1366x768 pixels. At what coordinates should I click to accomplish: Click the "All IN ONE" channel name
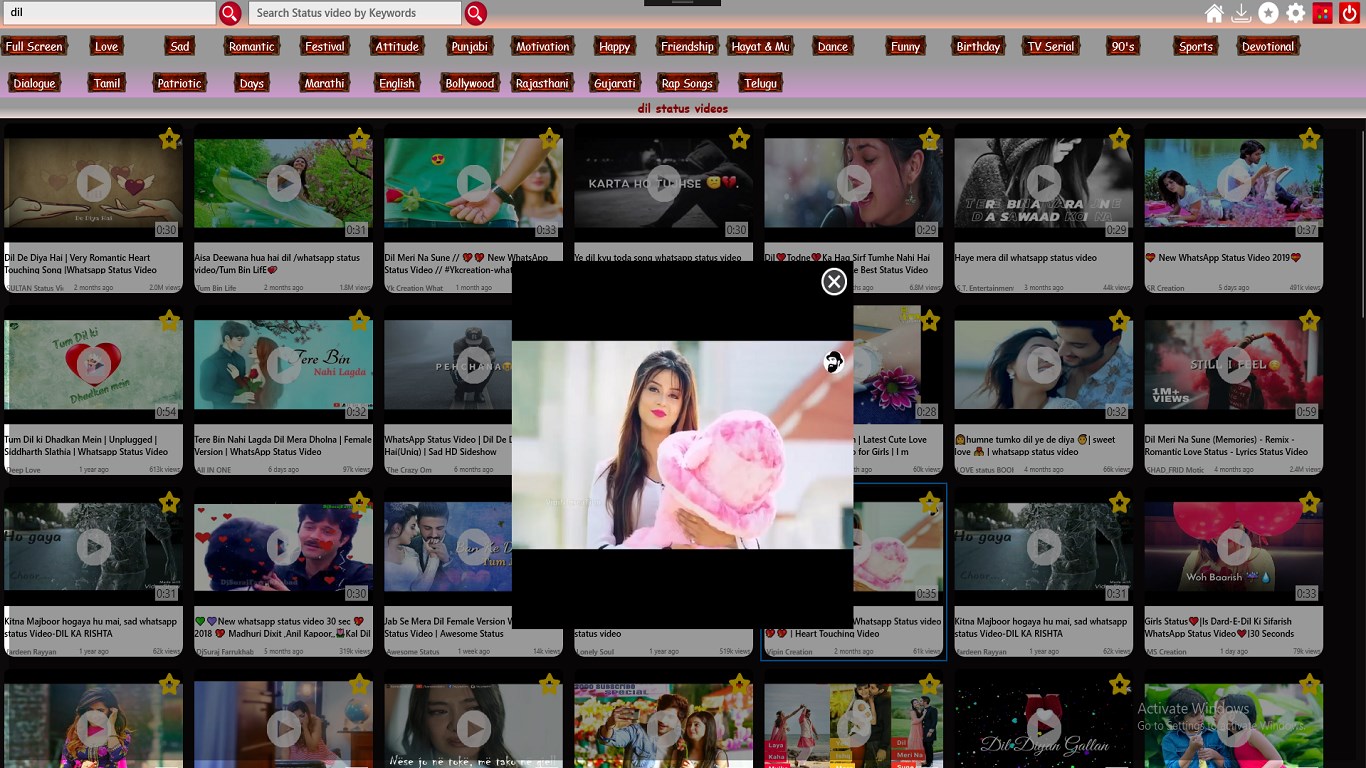point(213,470)
